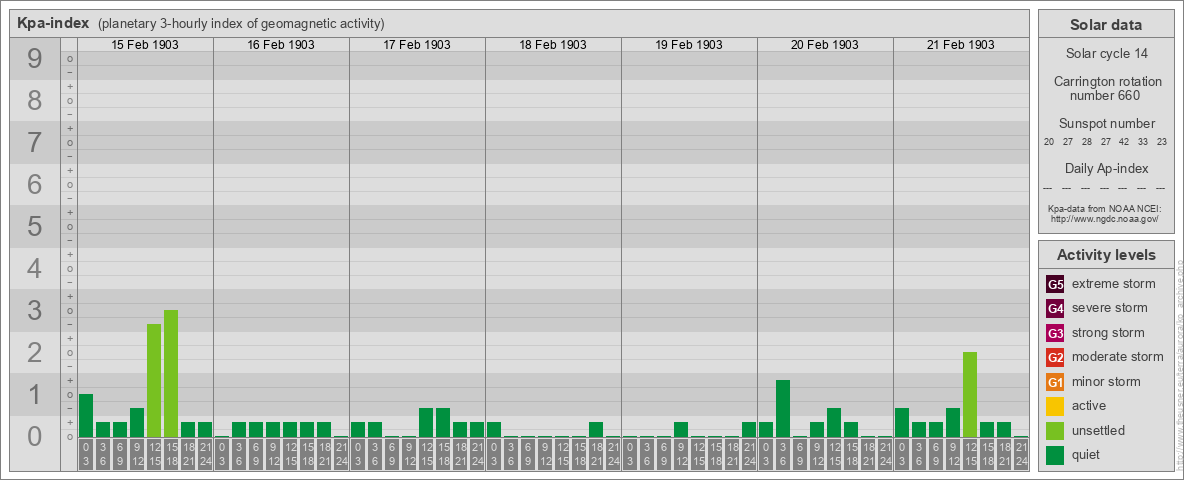Click the G3 strong storm badge
1184x480 pixels.
pyautogui.click(x=1055, y=333)
